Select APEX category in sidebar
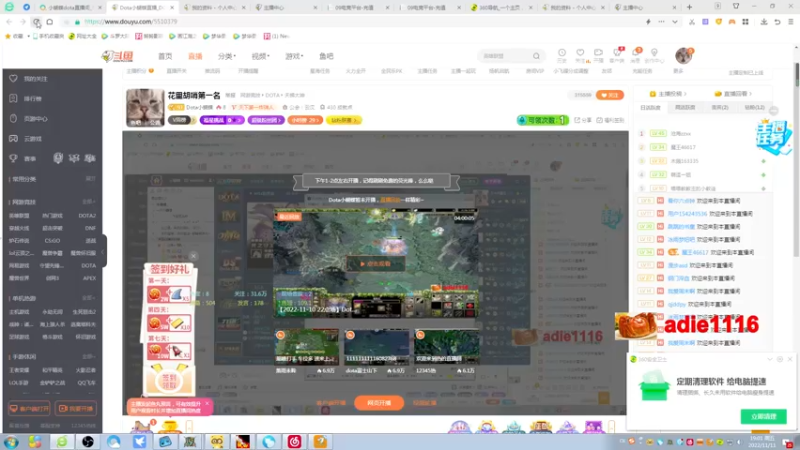This screenshot has height=450, width=800. [x=89, y=278]
